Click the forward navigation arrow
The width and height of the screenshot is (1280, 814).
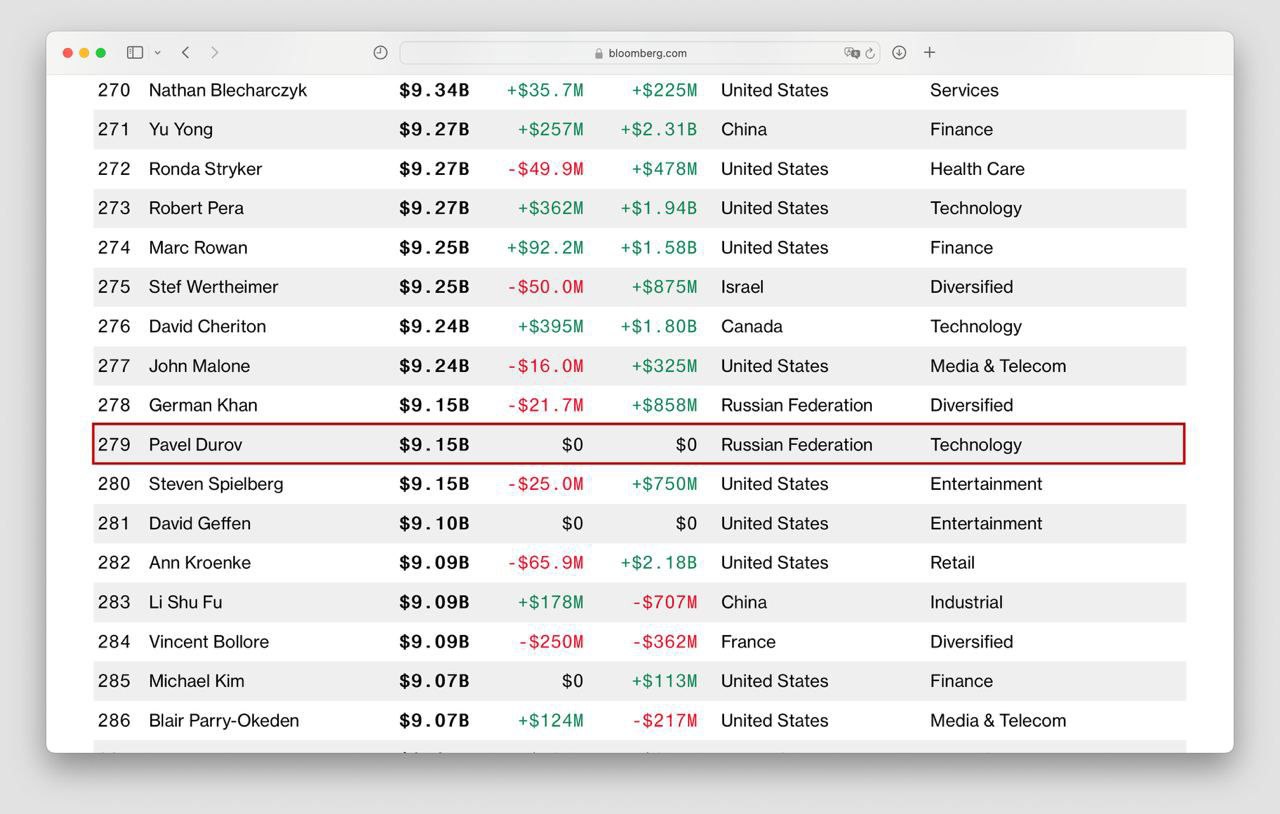pyautogui.click(x=214, y=52)
